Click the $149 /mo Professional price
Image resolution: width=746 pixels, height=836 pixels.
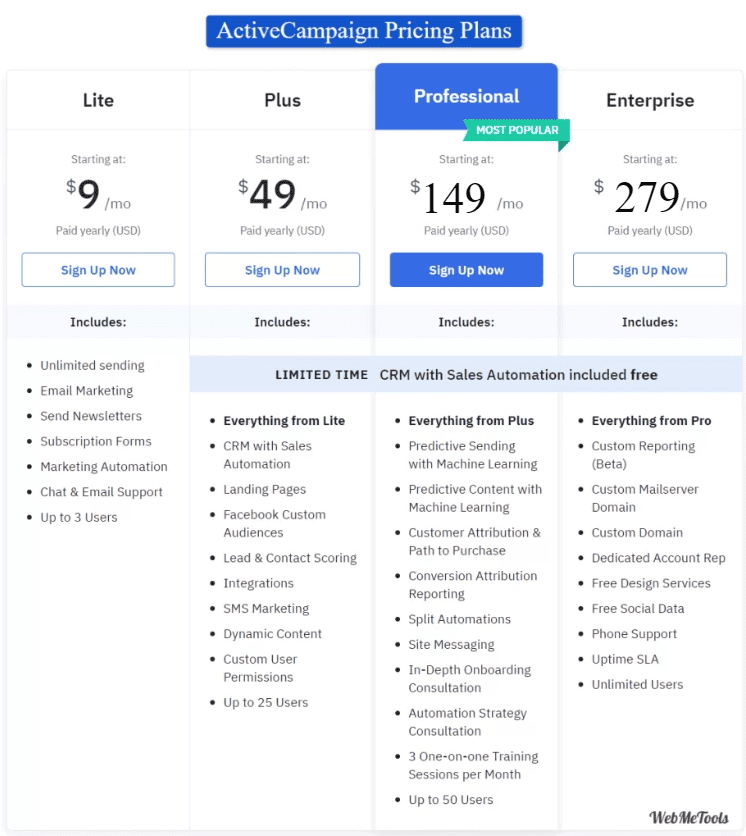(x=466, y=197)
